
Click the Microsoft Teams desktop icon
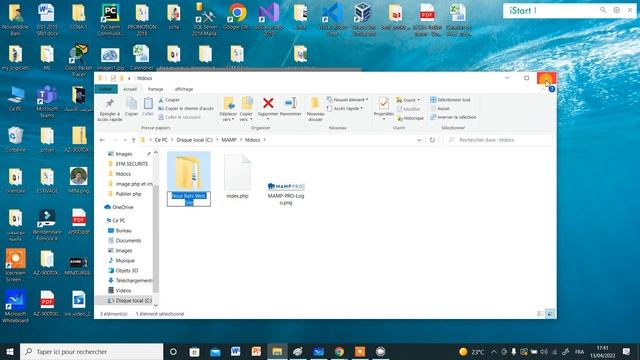pos(47,101)
